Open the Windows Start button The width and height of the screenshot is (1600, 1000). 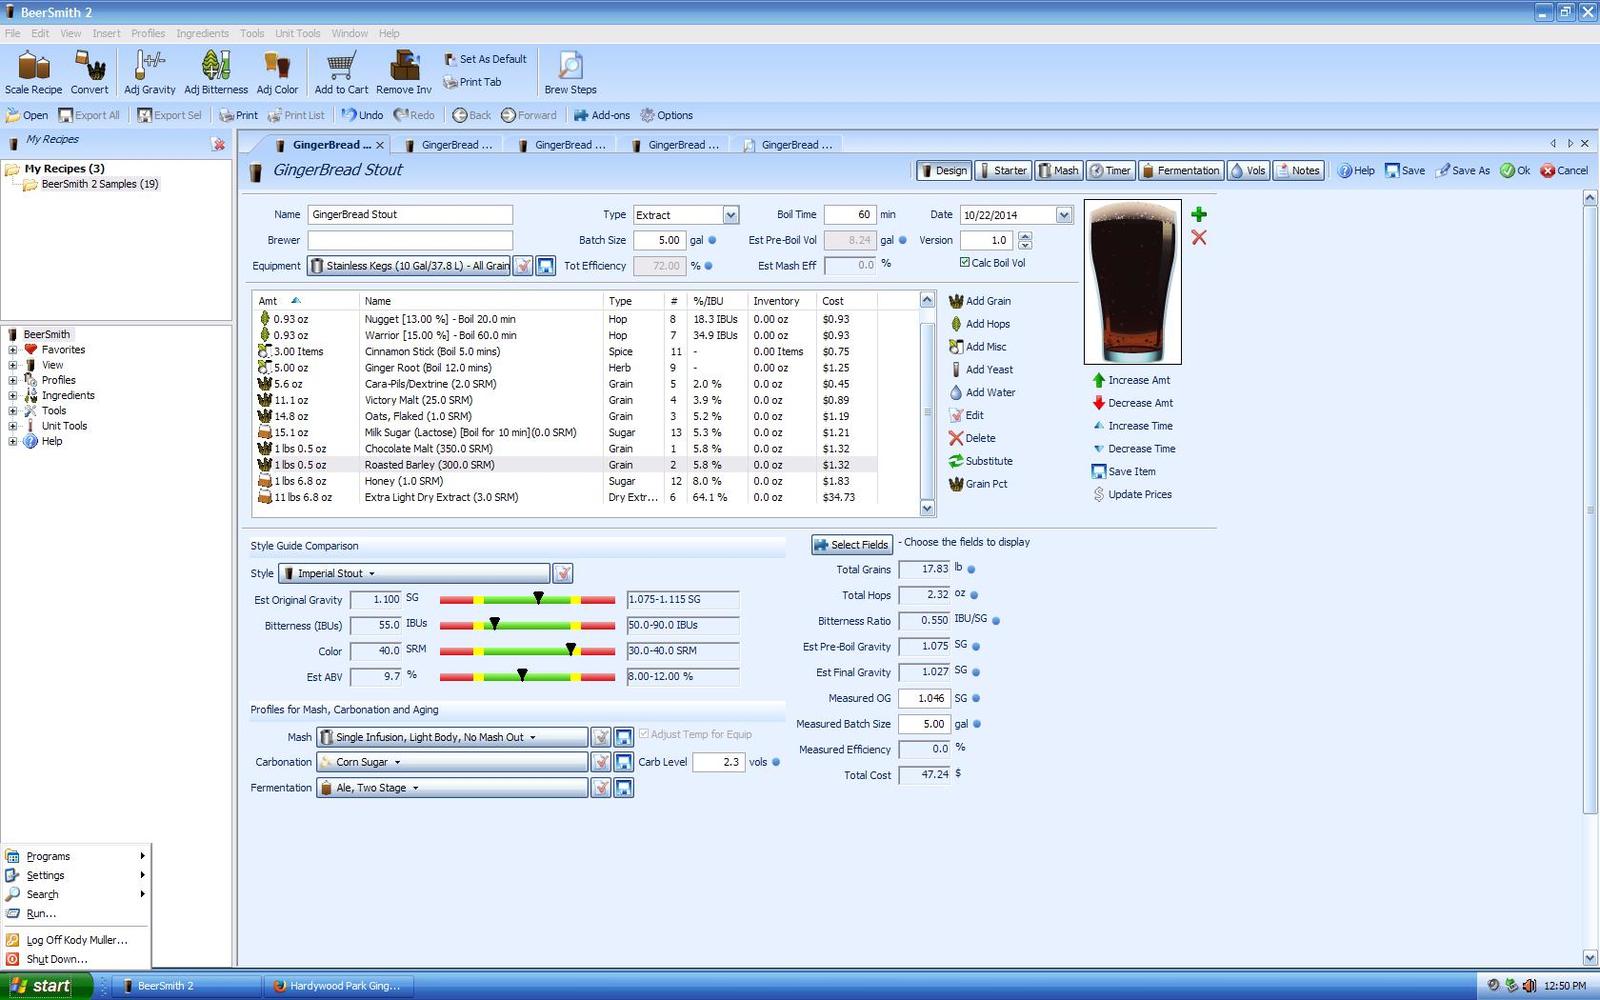point(46,986)
